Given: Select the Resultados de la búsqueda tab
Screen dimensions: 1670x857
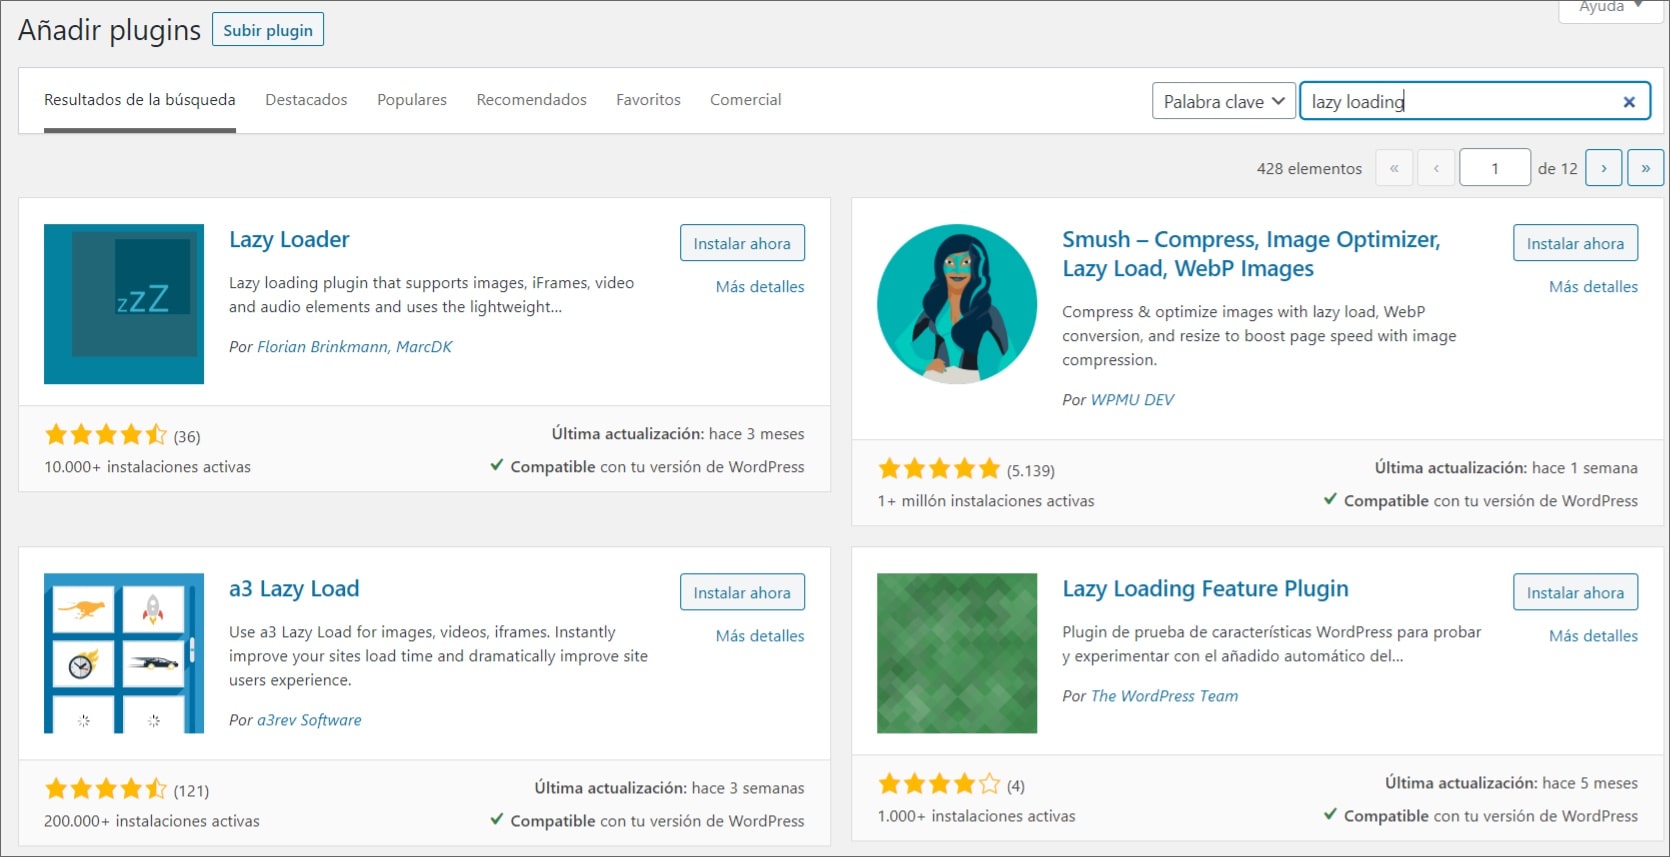Looking at the screenshot, I should pos(140,100).
